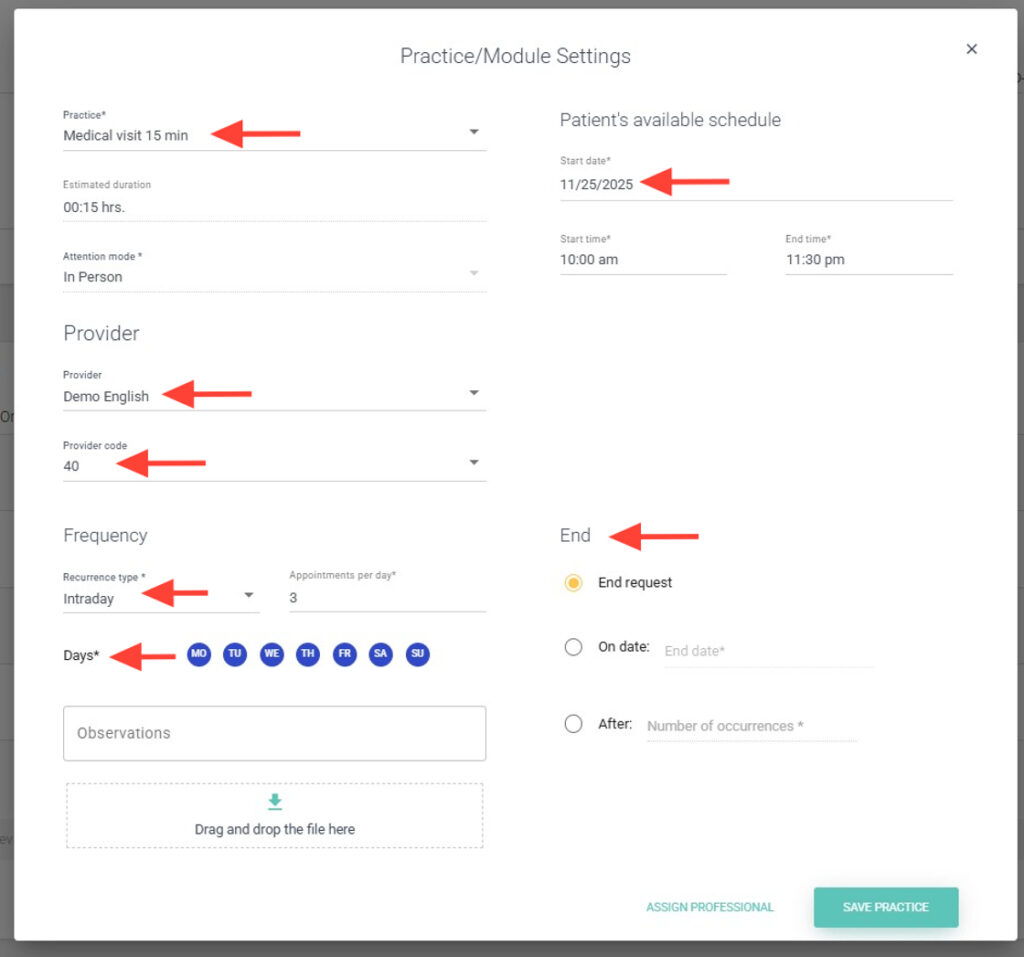Viewport: 1024px width, 957px height.
Task: Toggle the TU day circle
Action: tap(235, 654)
